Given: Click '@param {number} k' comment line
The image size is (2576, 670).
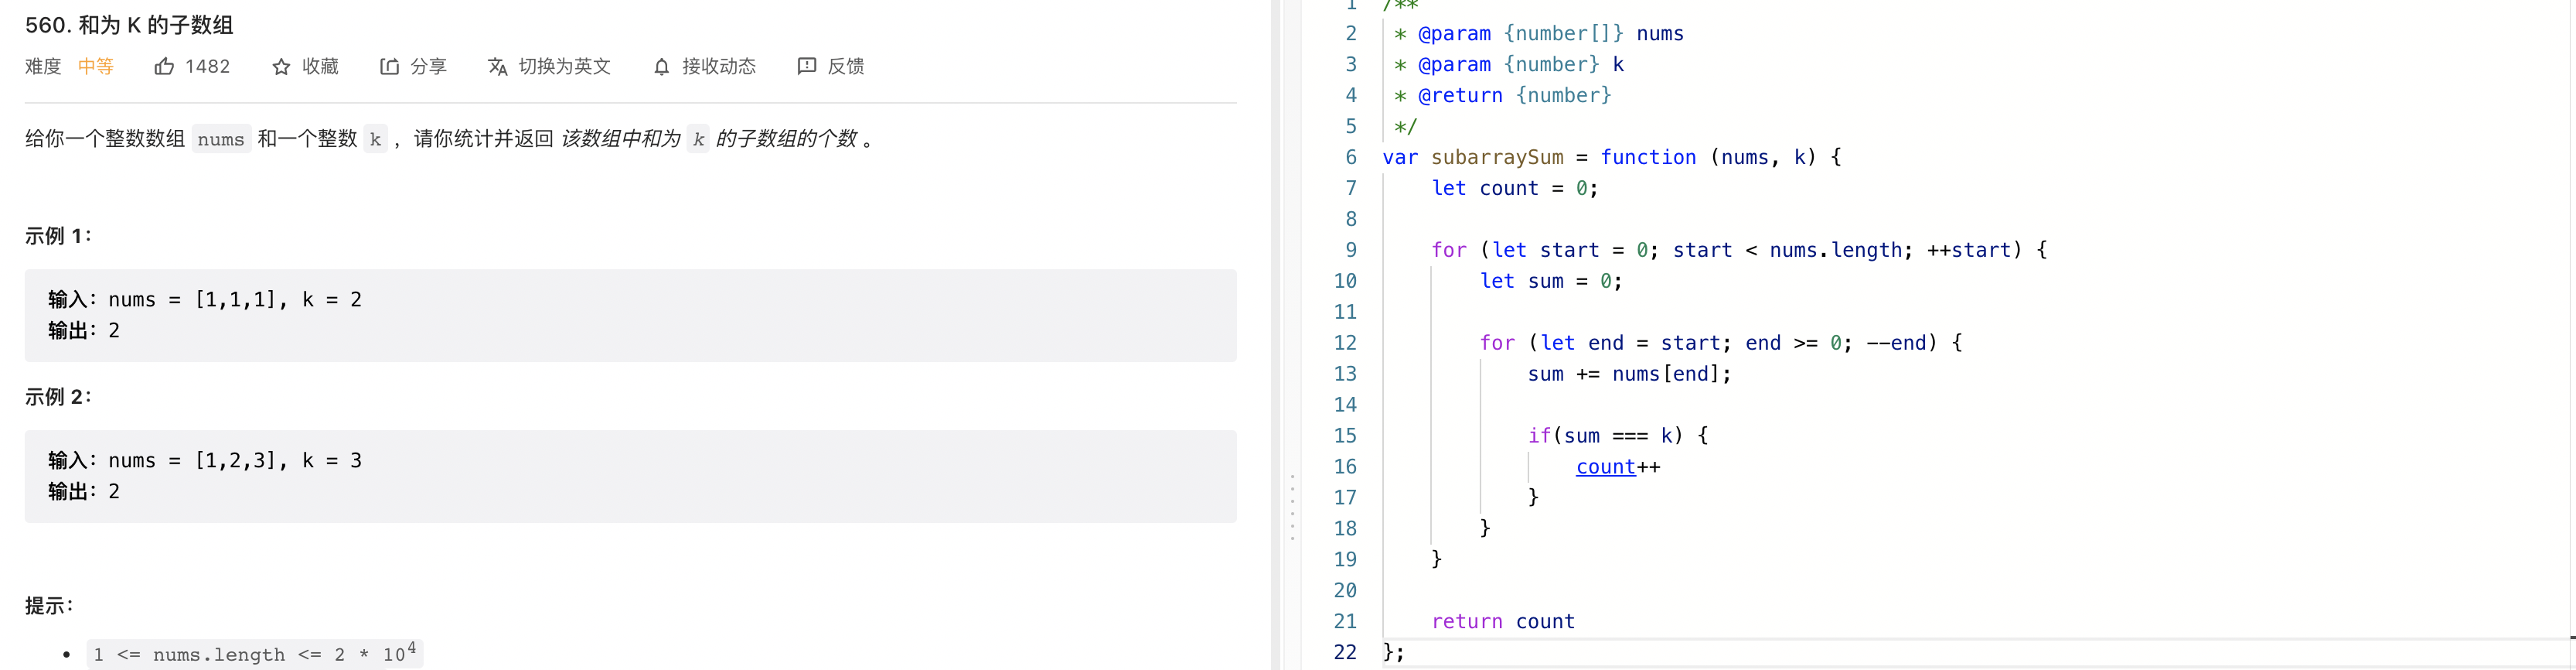Looking at the screenshot, I should click(x=1508, y=64).
